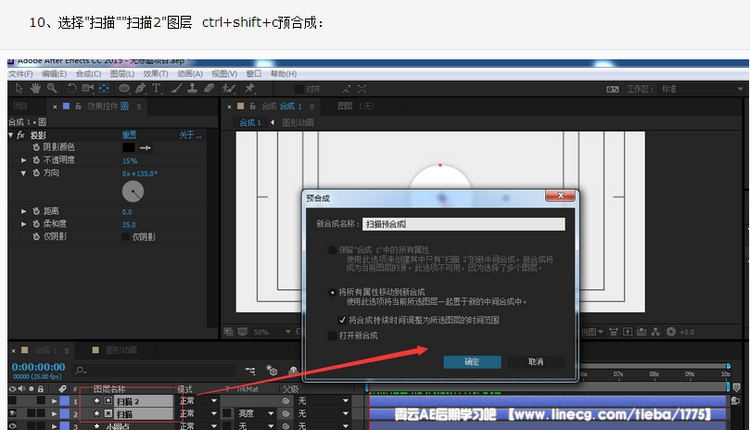Screen dimensions: 750x430
Task: Toggle visibility eye for layer 小圆点
Action: pos(12,426)
